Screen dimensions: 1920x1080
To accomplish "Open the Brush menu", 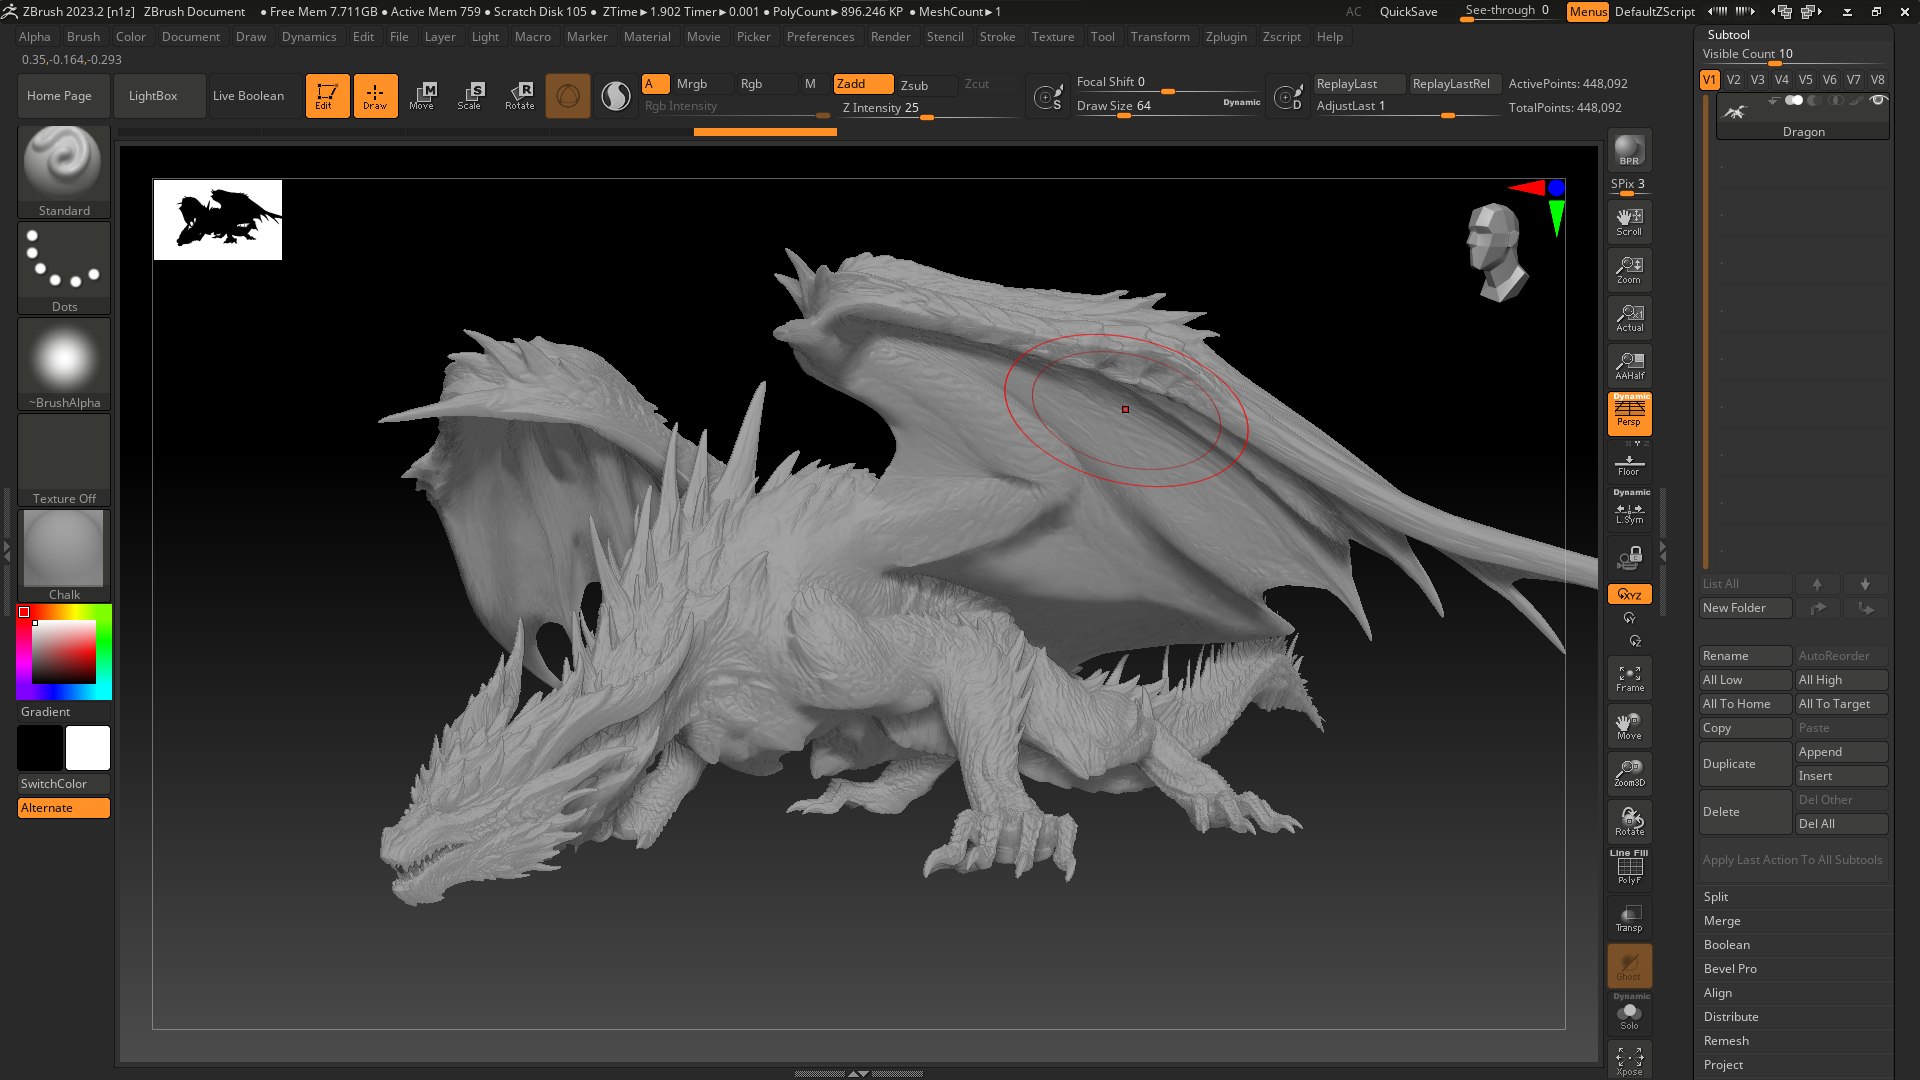I will coord(83,37).
